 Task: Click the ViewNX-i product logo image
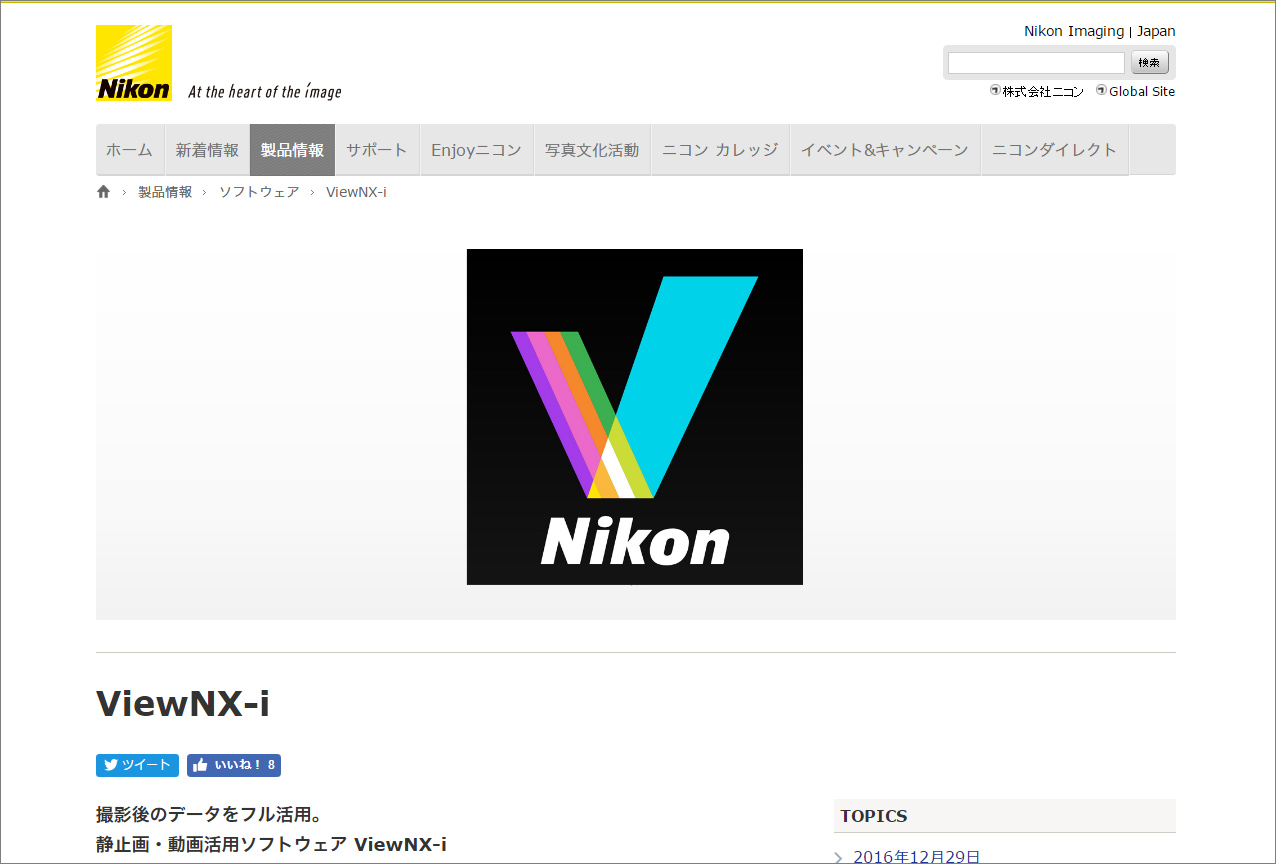pyautogui.click(x=635, y=417)
